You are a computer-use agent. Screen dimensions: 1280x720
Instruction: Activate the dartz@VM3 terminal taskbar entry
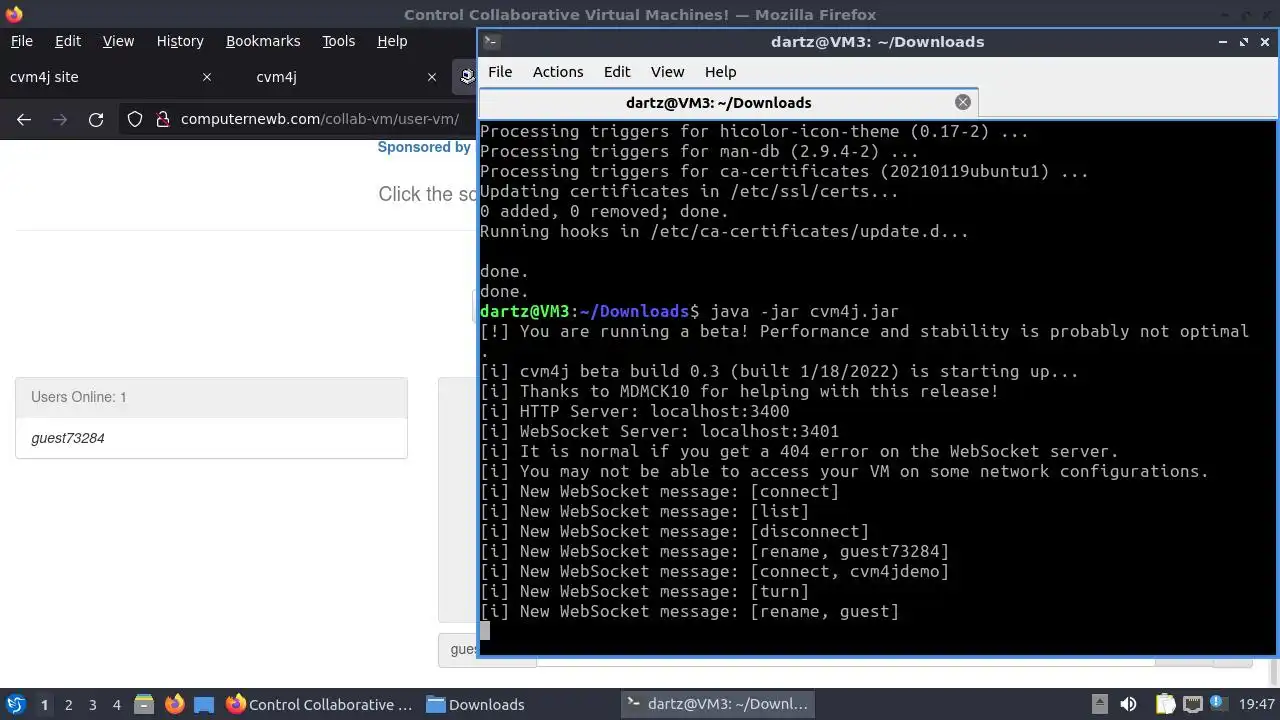pyautogui.click(x=718, y=704)
